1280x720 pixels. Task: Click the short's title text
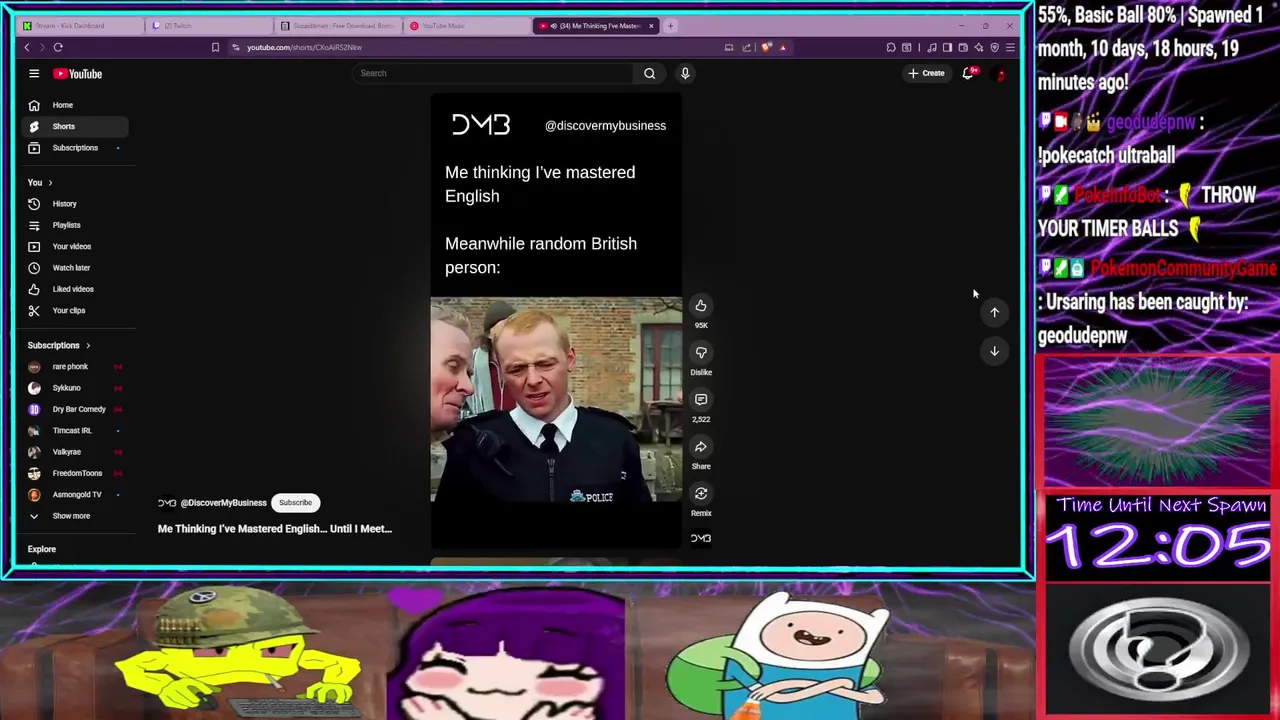[x=275, y=529]
